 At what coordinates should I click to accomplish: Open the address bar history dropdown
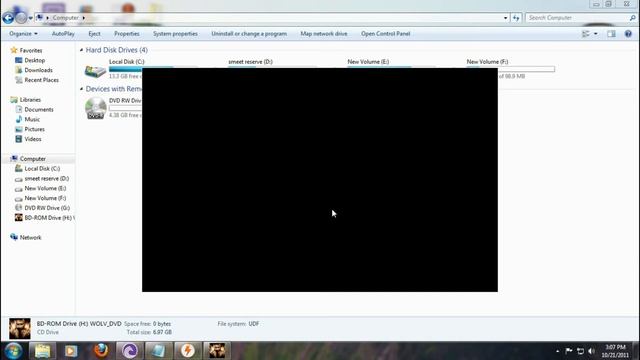point(505,18)
